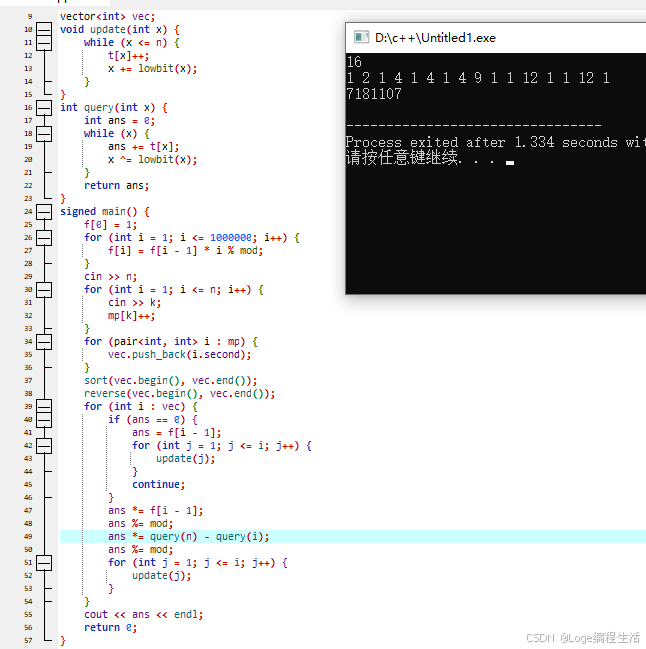Click the line 'f[0] = 1;'
Screen dimensions: 646x649
tap(110, 224)
